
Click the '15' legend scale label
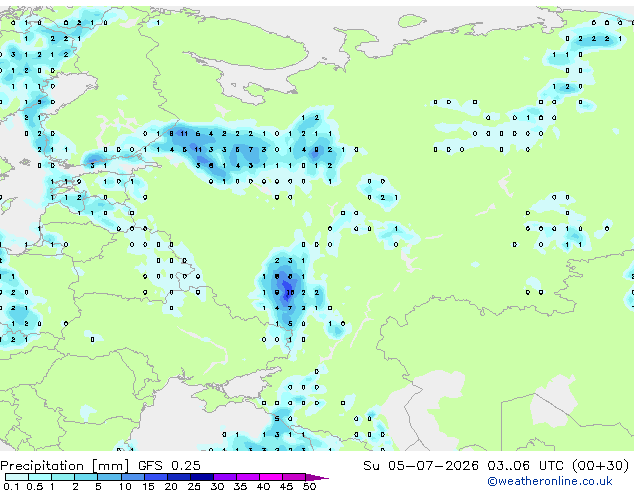[x=148, y=486]
